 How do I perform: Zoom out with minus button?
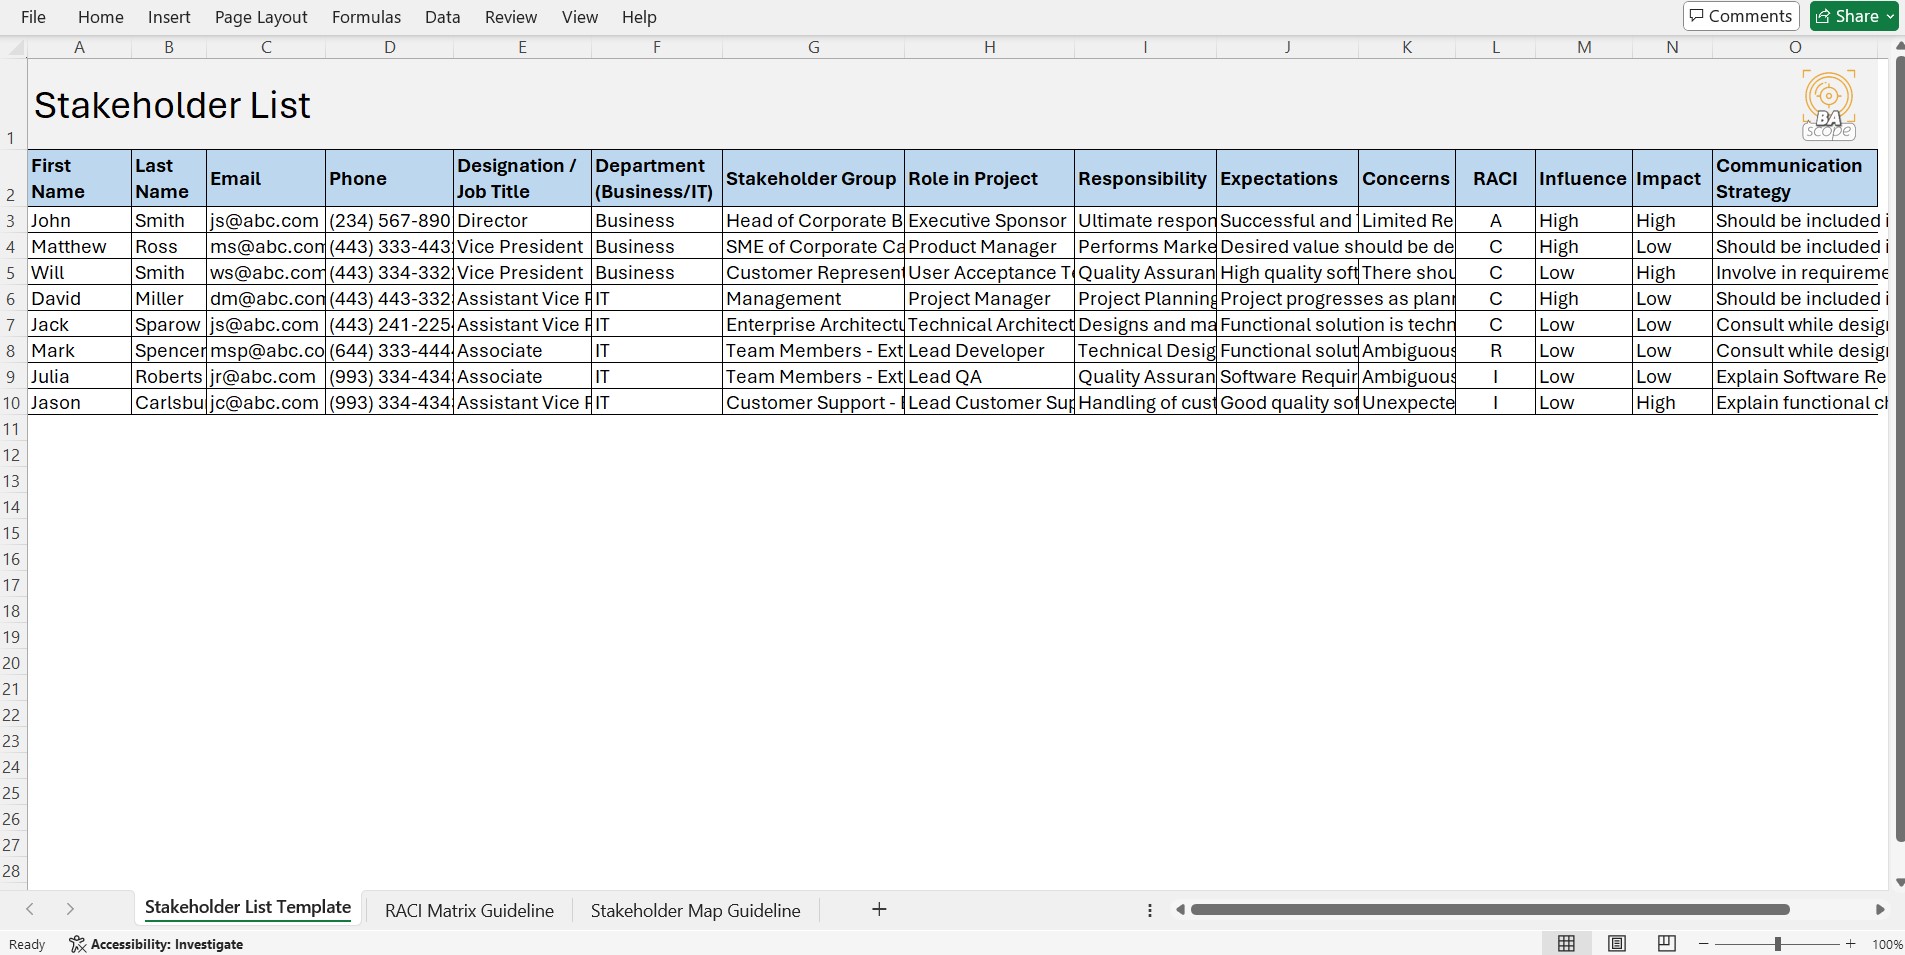coord(1704,944)
